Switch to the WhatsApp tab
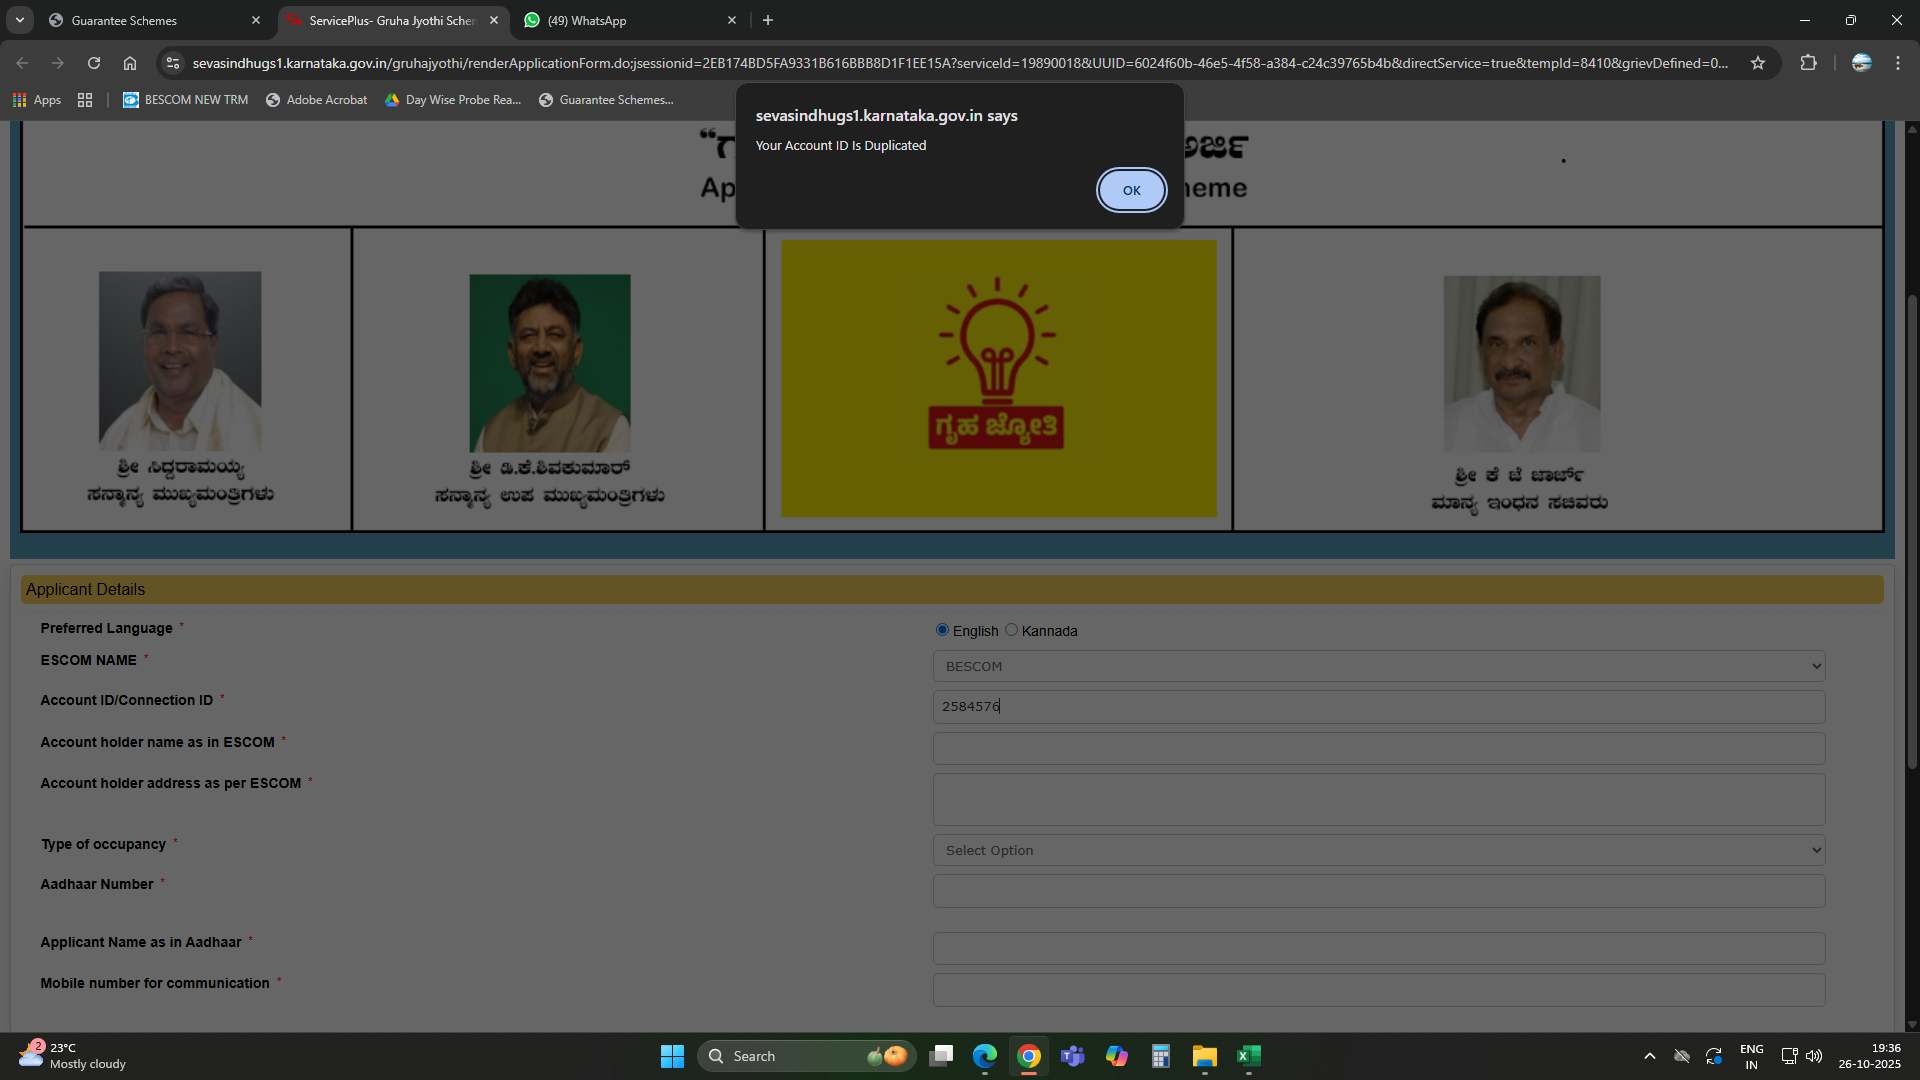 [x=620, y=20]
